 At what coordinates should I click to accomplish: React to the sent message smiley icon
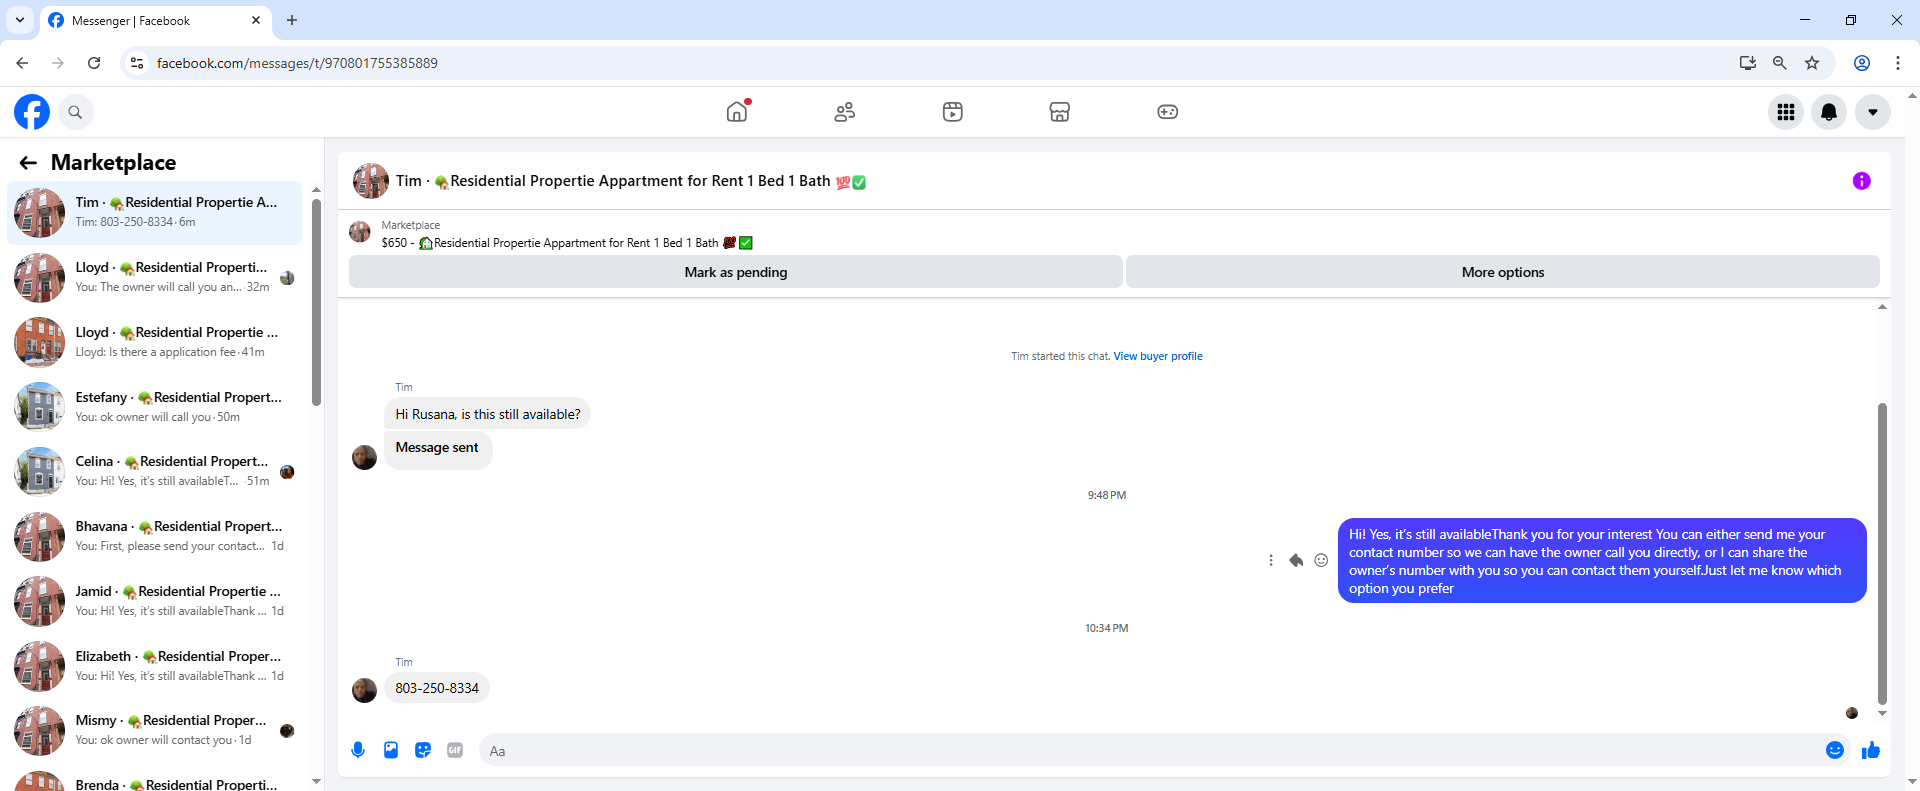click(x=1321, y=560)
